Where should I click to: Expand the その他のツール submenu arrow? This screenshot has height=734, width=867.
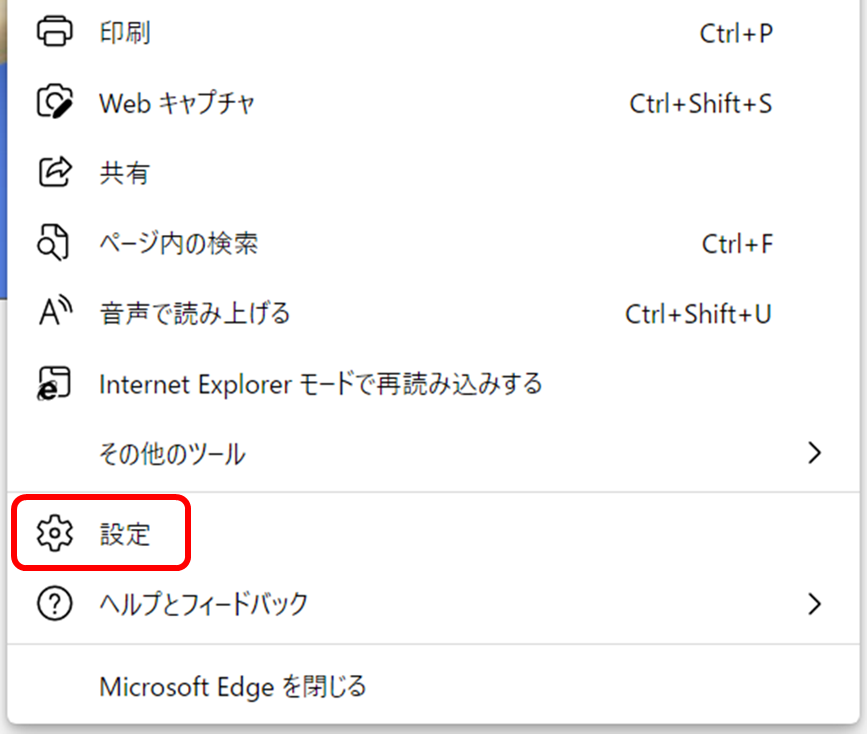[814, 453]
